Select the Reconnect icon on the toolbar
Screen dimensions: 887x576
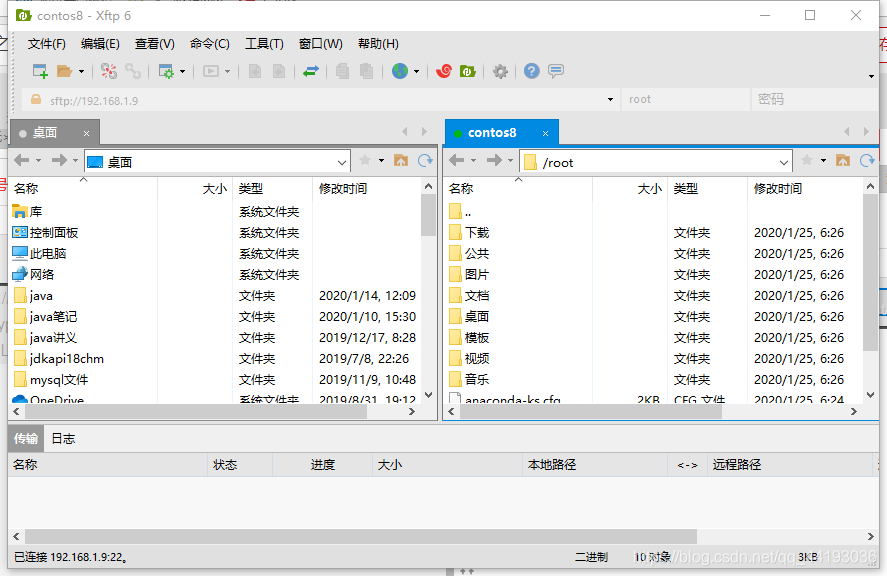tap(133, 71)
